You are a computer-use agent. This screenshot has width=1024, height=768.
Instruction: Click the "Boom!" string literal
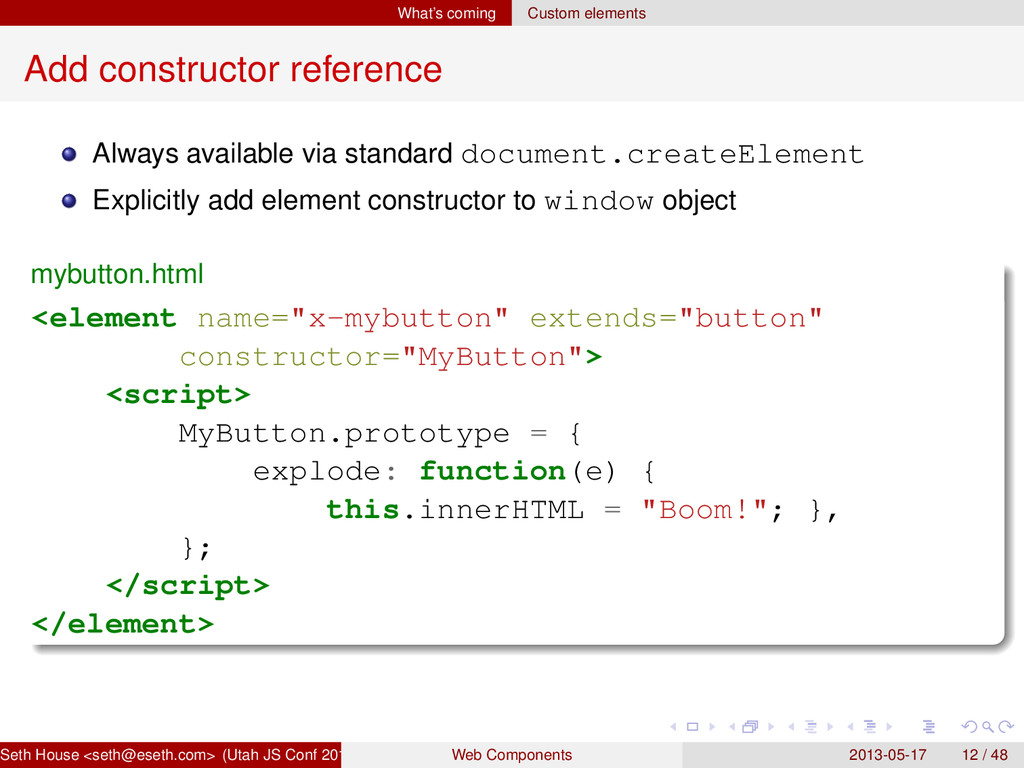pos(704,509)
